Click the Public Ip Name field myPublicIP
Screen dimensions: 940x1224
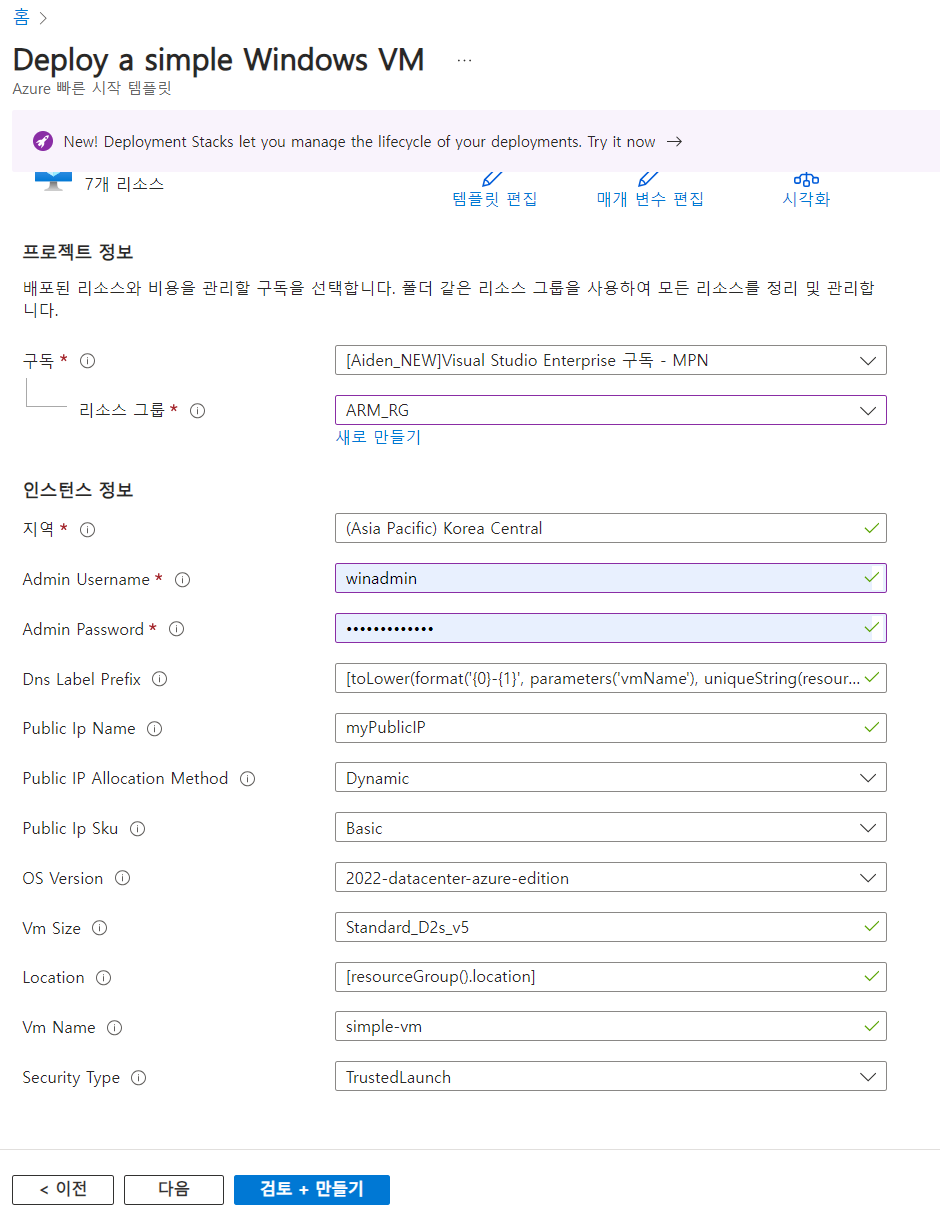click(x=611, y=727)
